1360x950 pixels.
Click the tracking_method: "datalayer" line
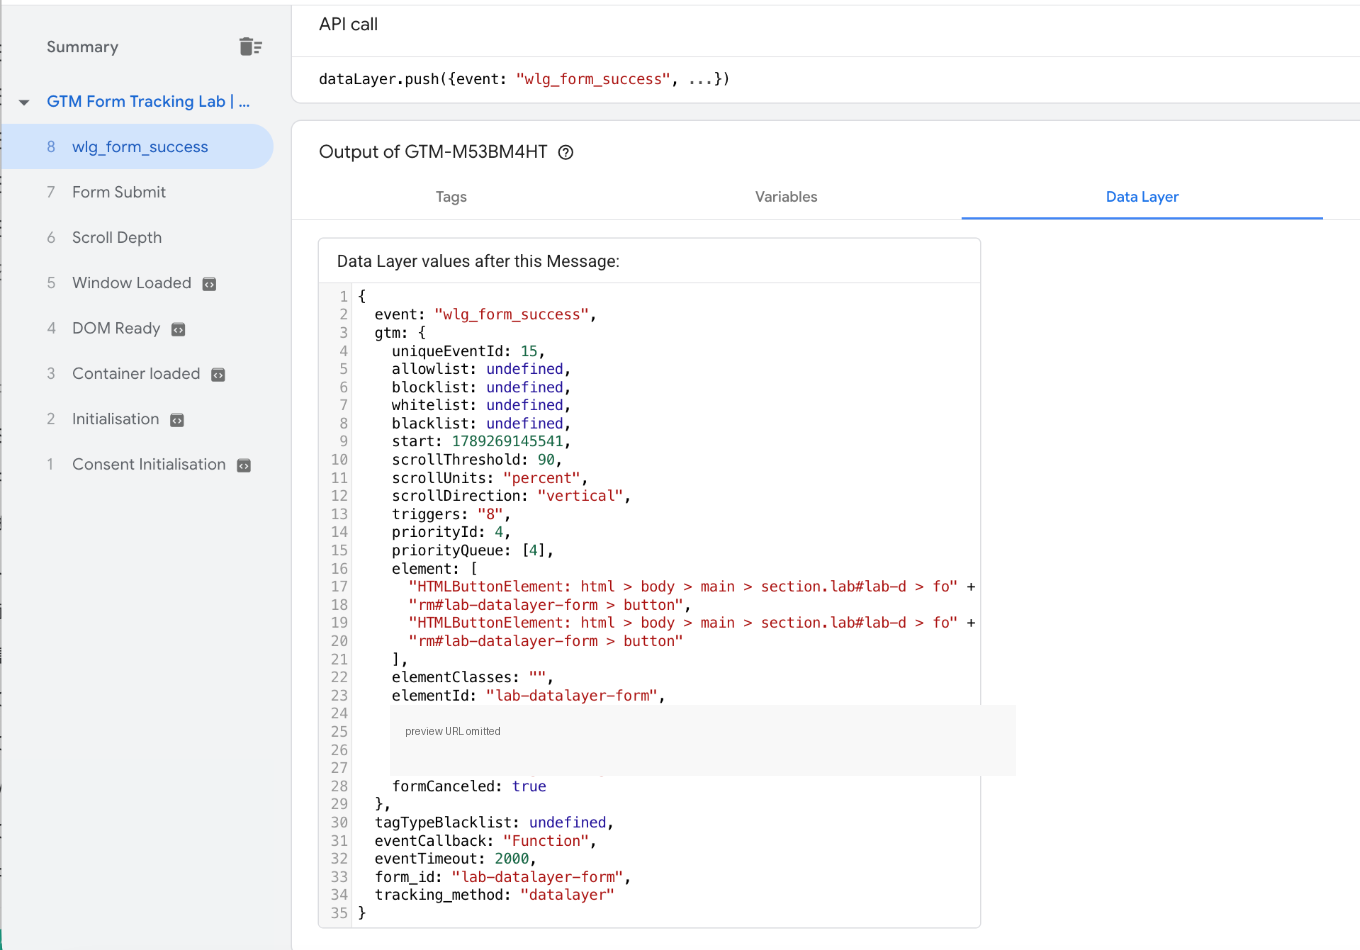(494, 895)
